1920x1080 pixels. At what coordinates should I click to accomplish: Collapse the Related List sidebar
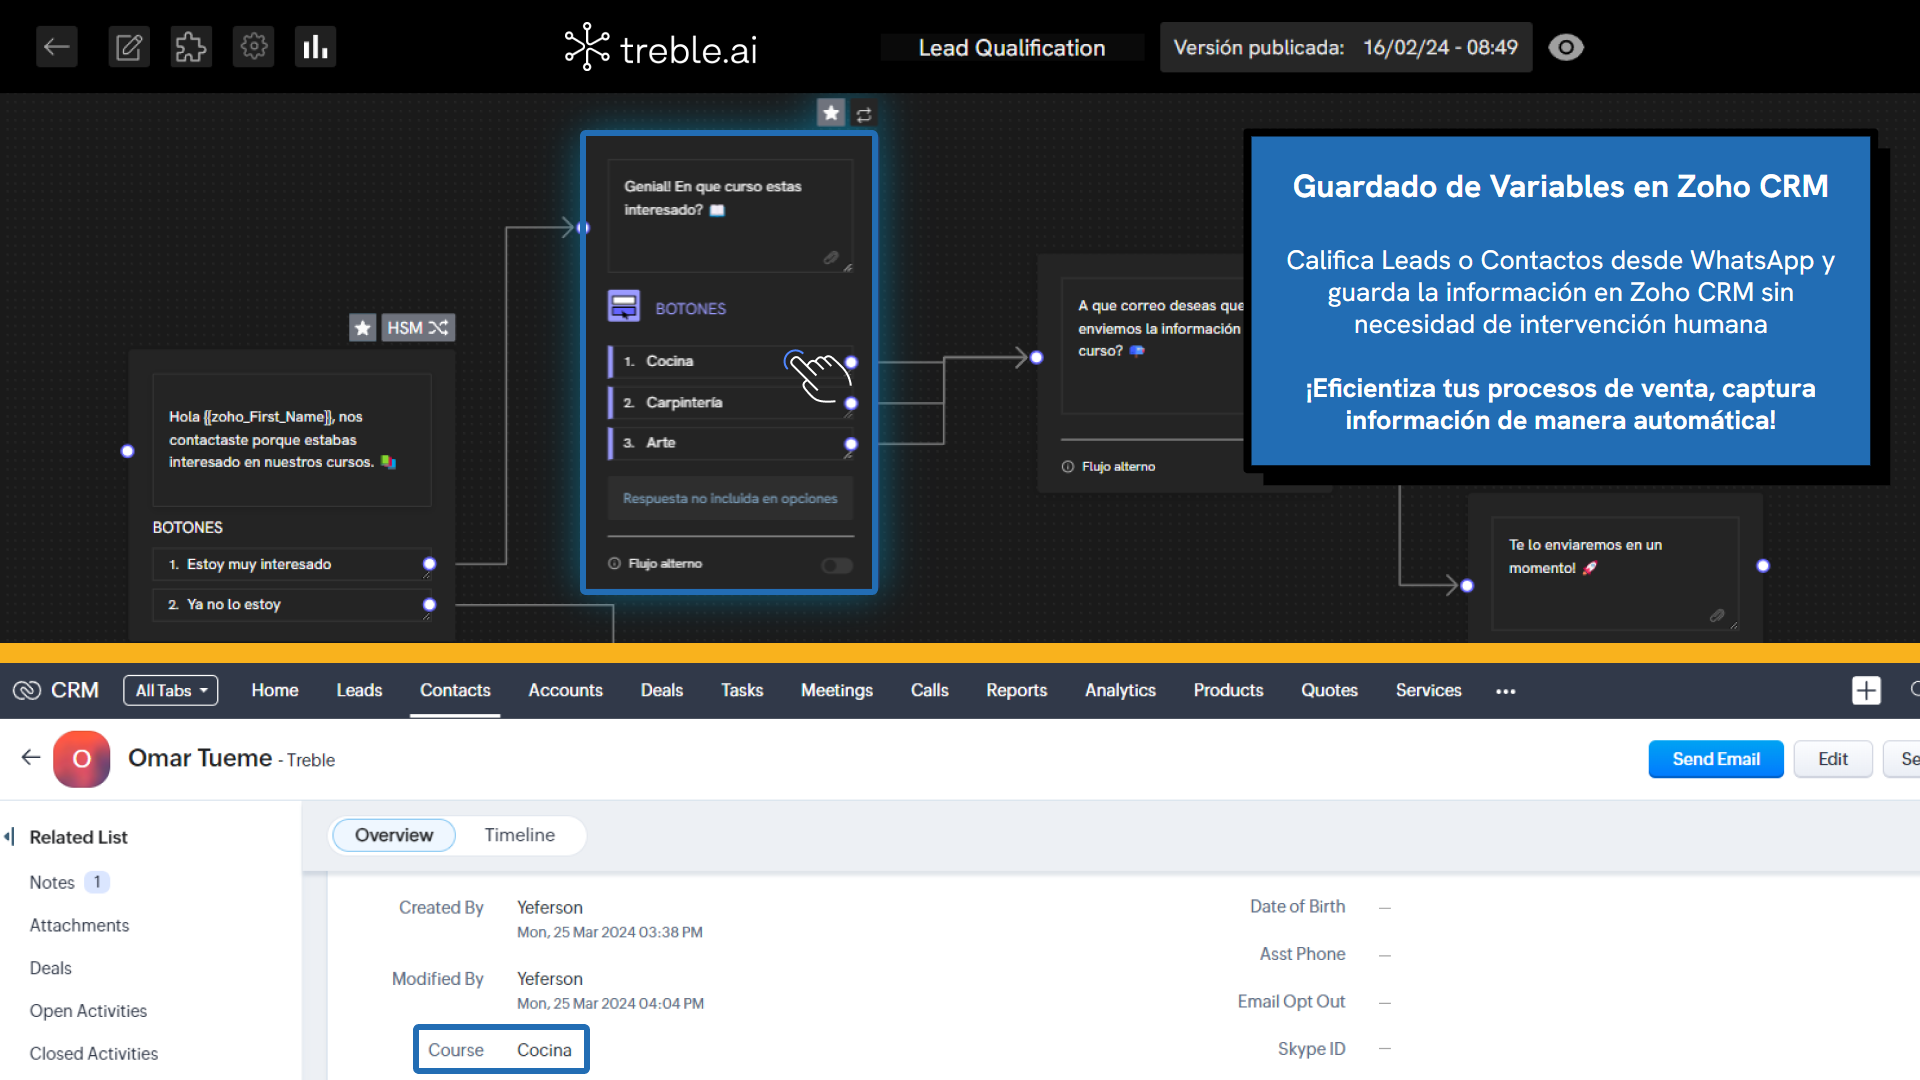tap(9, 836)
